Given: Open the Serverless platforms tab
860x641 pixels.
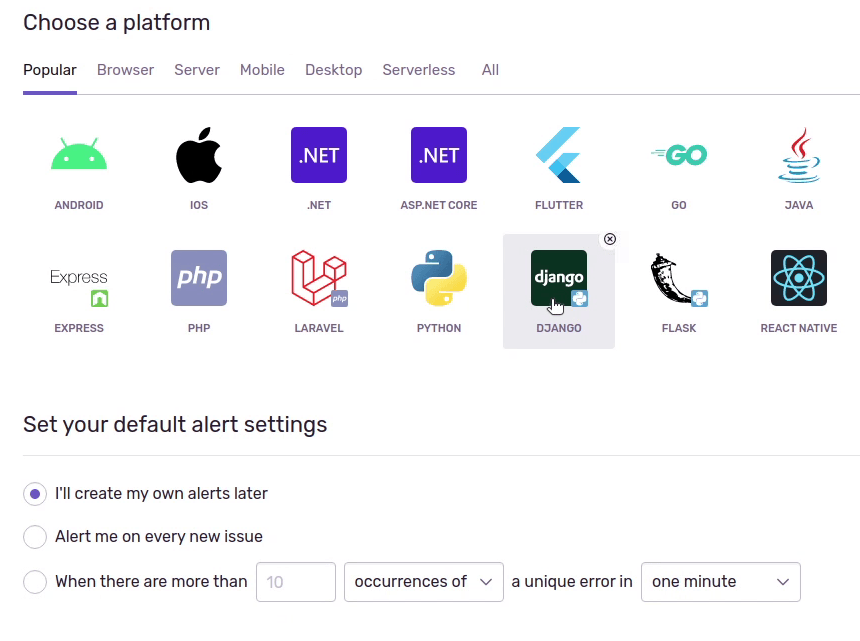Looking at the screenshot, I should click(419, 70).
